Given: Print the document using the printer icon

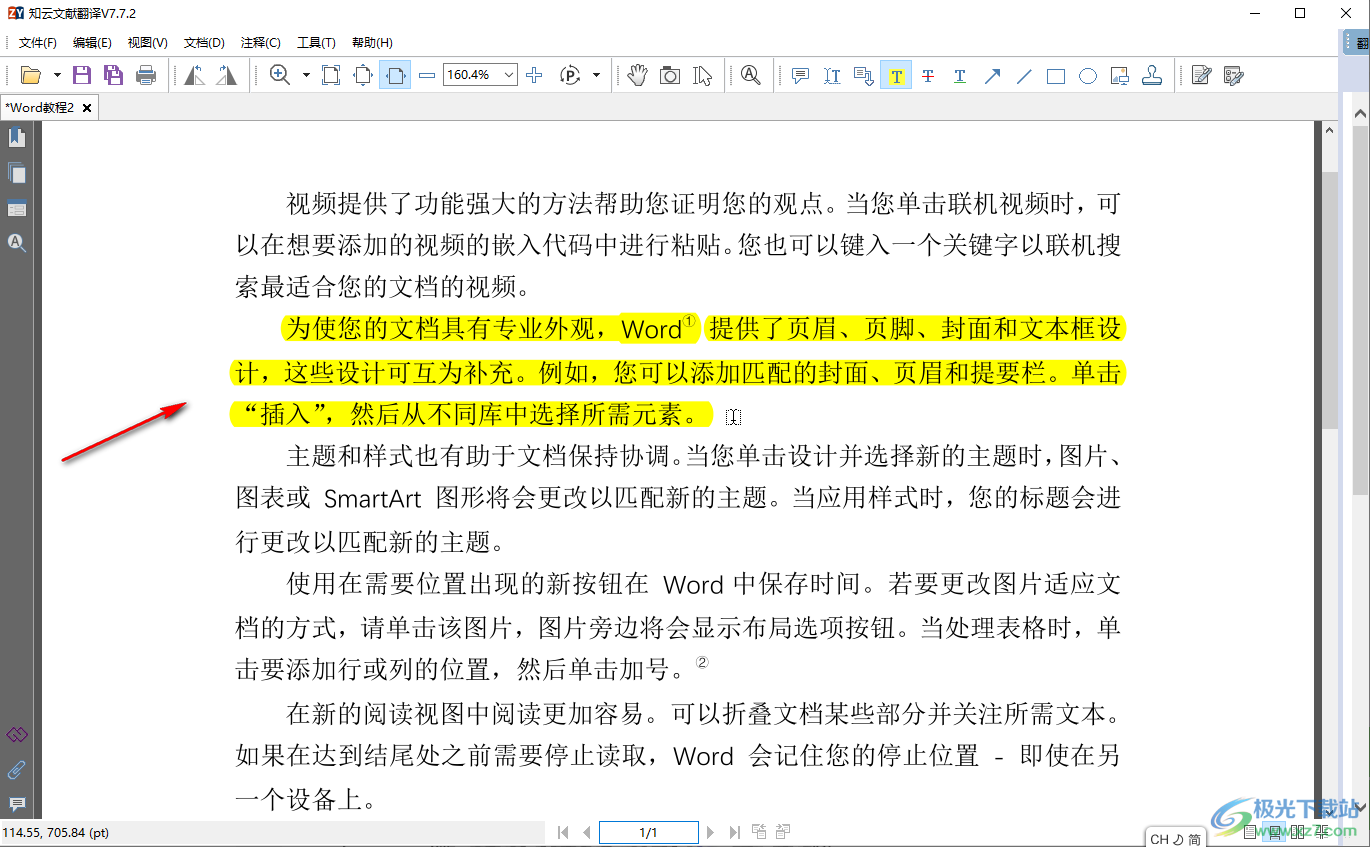Looking at the screenshot, I should click(146, 75).
